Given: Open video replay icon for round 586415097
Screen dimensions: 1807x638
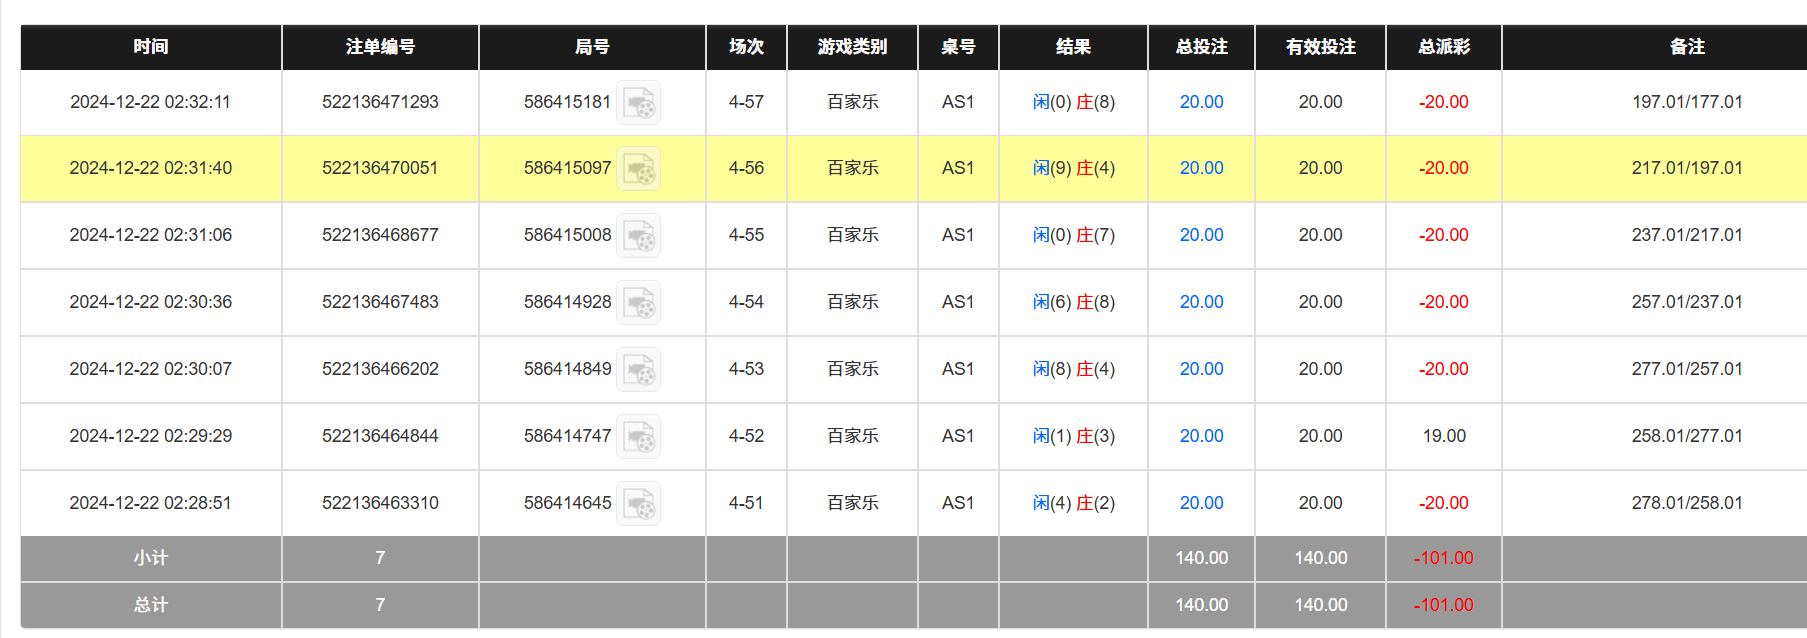Looking at the screenshot, I should pyautogui.click(x=638, y=169).
